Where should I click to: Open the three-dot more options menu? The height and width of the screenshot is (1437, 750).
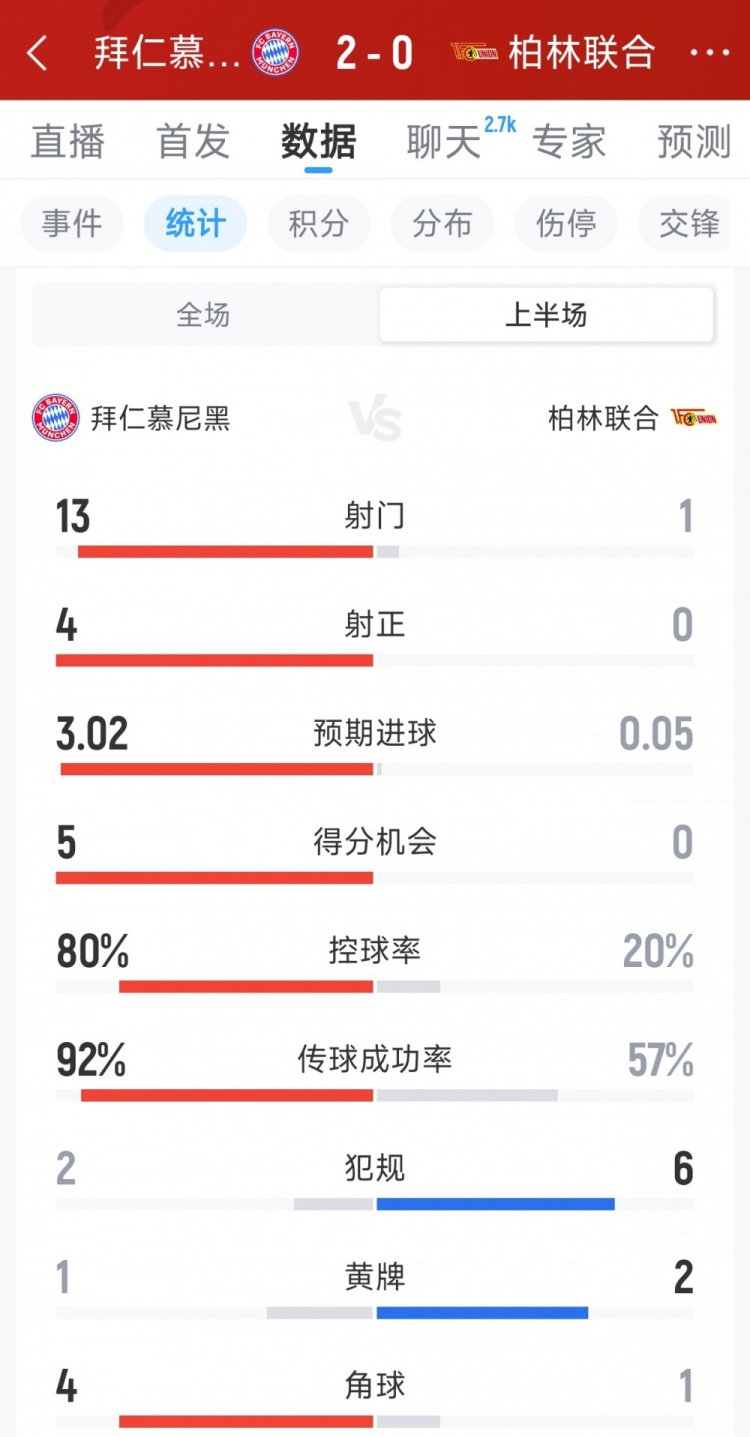pyautogui.click(x=710, y=53)
